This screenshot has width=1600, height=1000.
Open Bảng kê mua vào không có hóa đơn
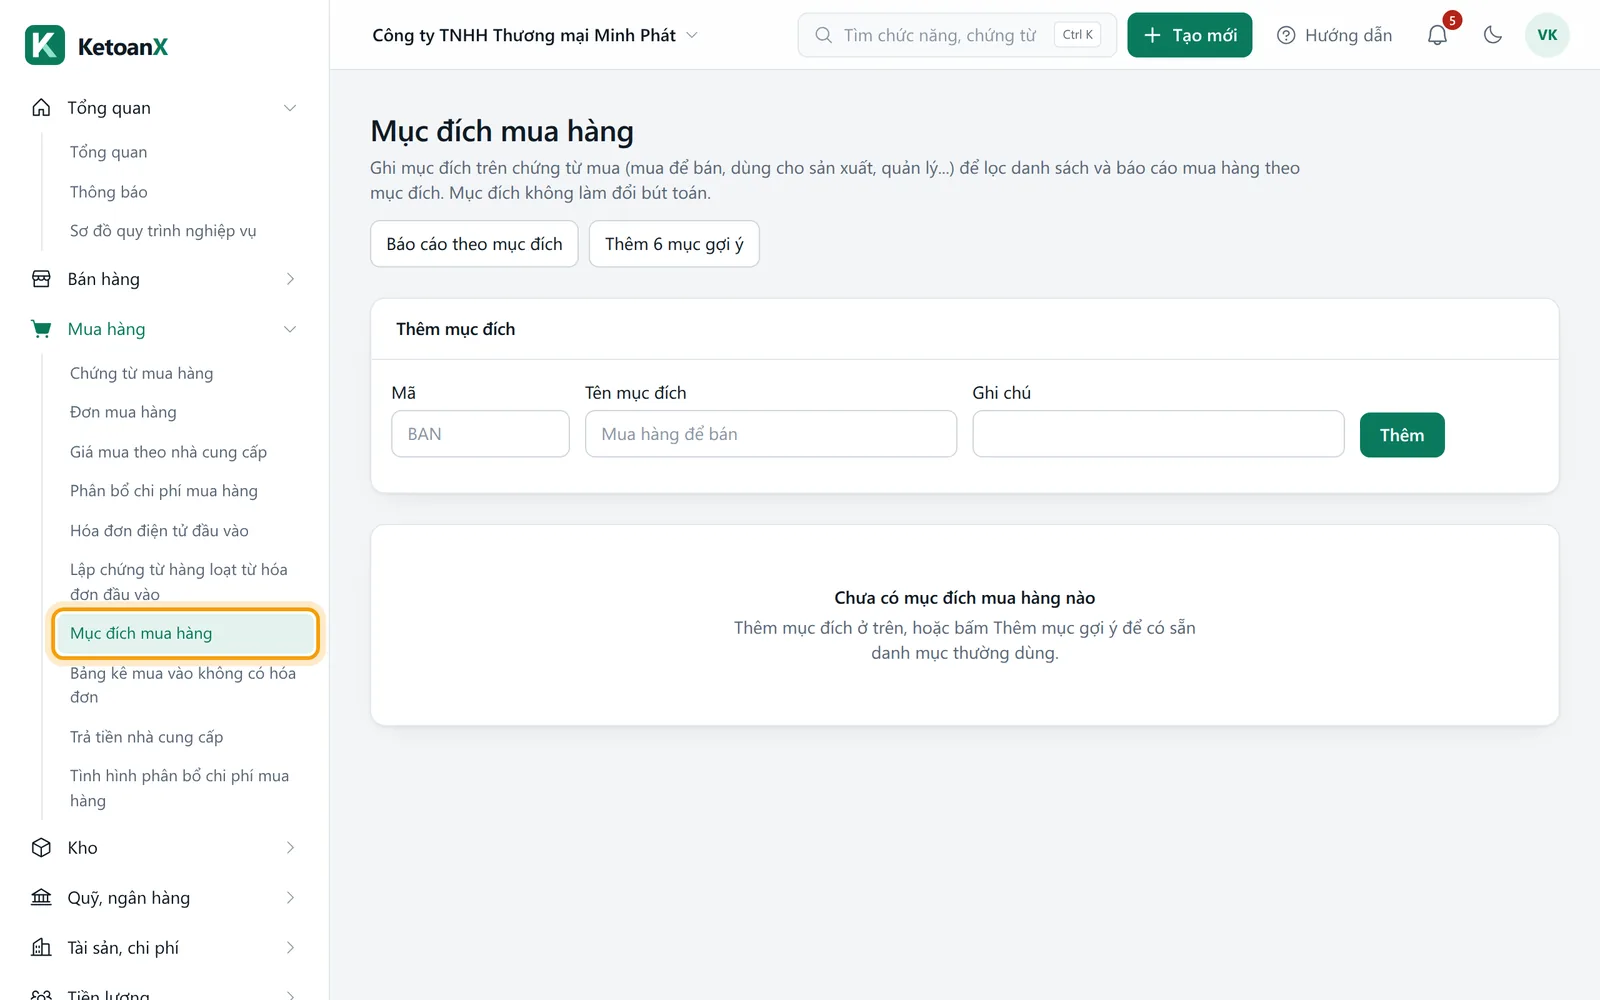tap(183, 685)
